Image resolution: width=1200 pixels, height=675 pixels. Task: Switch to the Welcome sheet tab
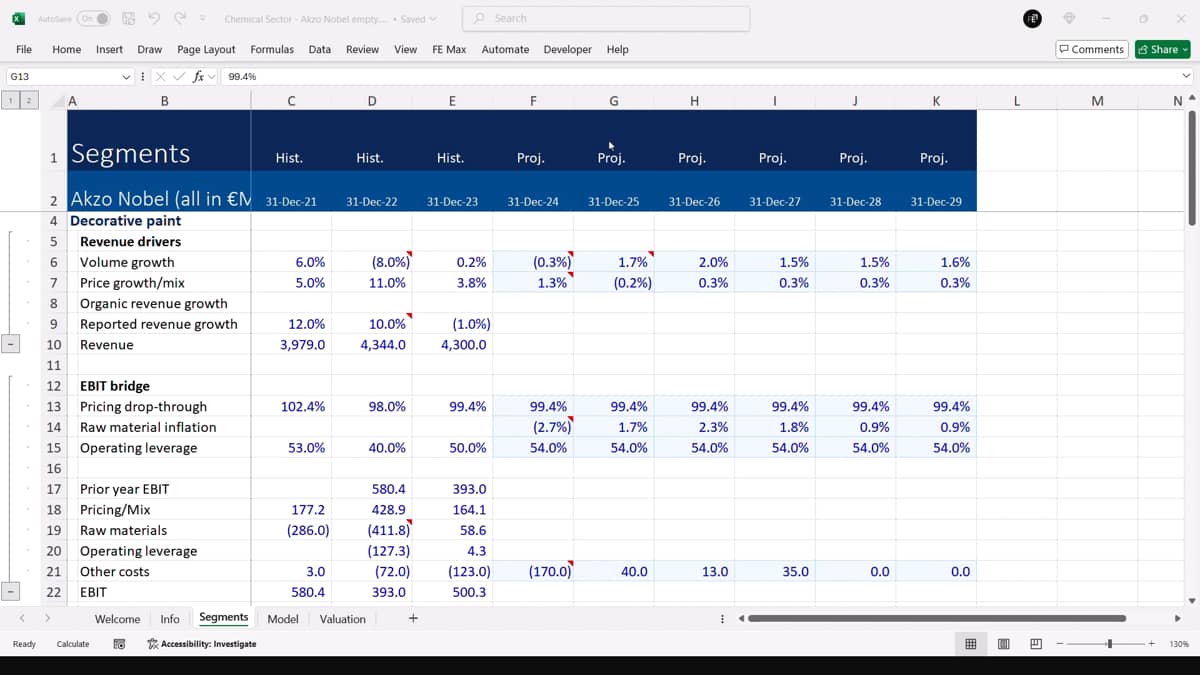(x=117, y=619)
